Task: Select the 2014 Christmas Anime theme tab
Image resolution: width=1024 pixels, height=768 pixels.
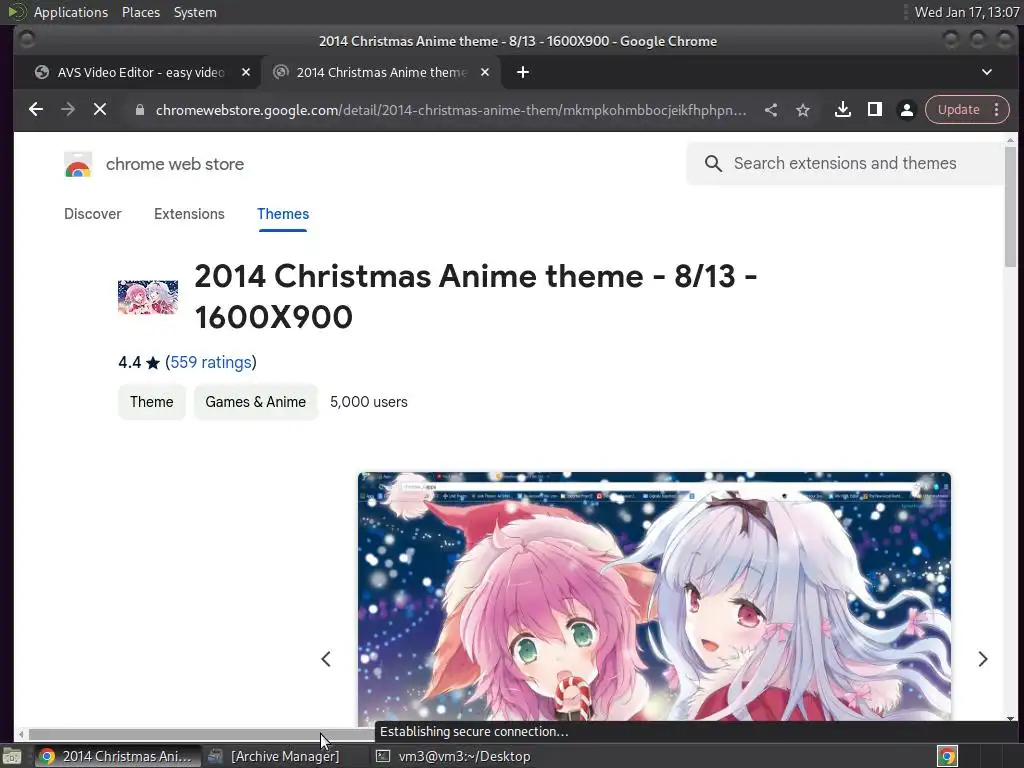Action: pyautogui.click(x=381, y=72)
